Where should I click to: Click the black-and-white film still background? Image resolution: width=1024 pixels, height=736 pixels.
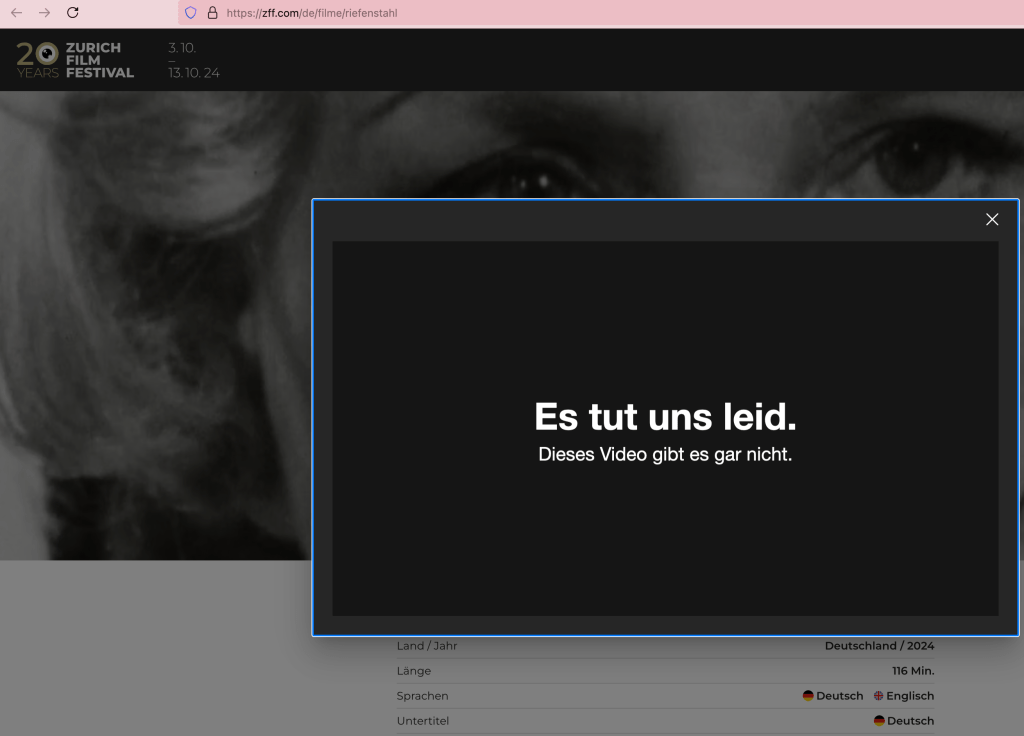point(150,330)
